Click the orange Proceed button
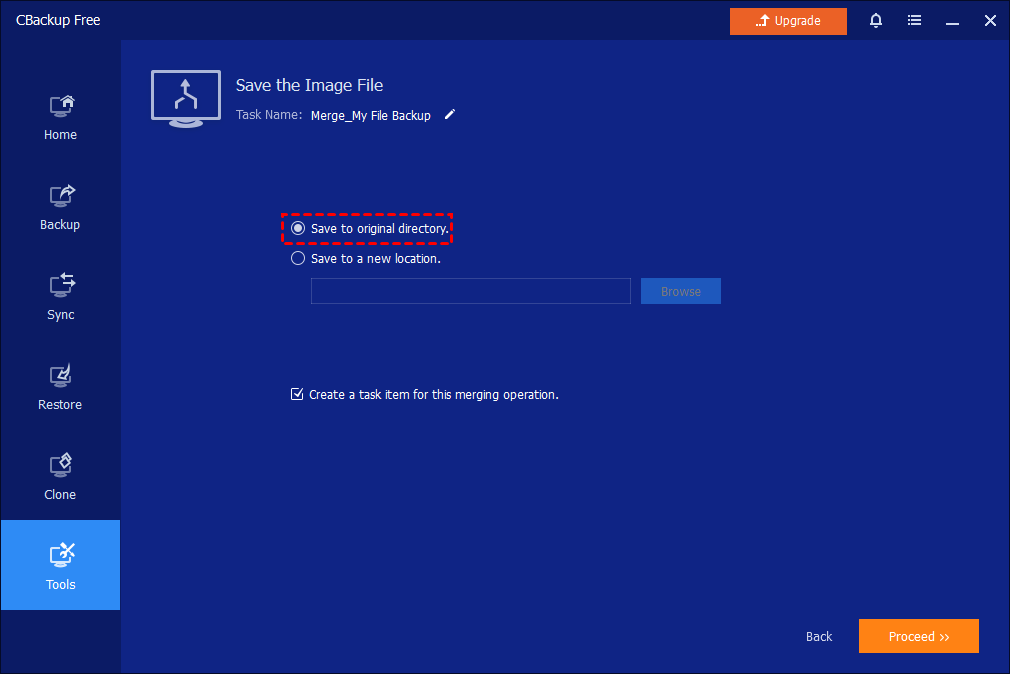Image resolution: width=1010 pixels, height=674 pixels. [918, 636]
